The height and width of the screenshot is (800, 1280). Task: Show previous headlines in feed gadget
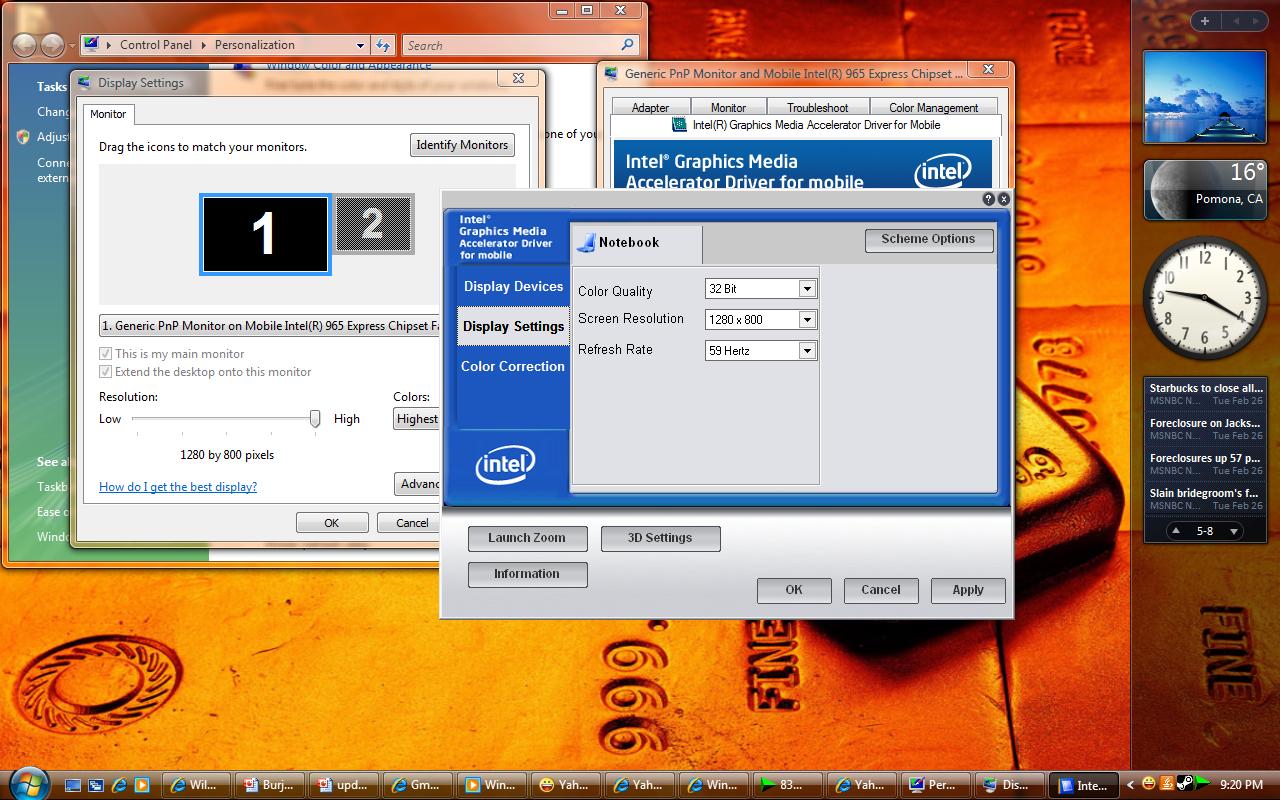point(1176,531)
